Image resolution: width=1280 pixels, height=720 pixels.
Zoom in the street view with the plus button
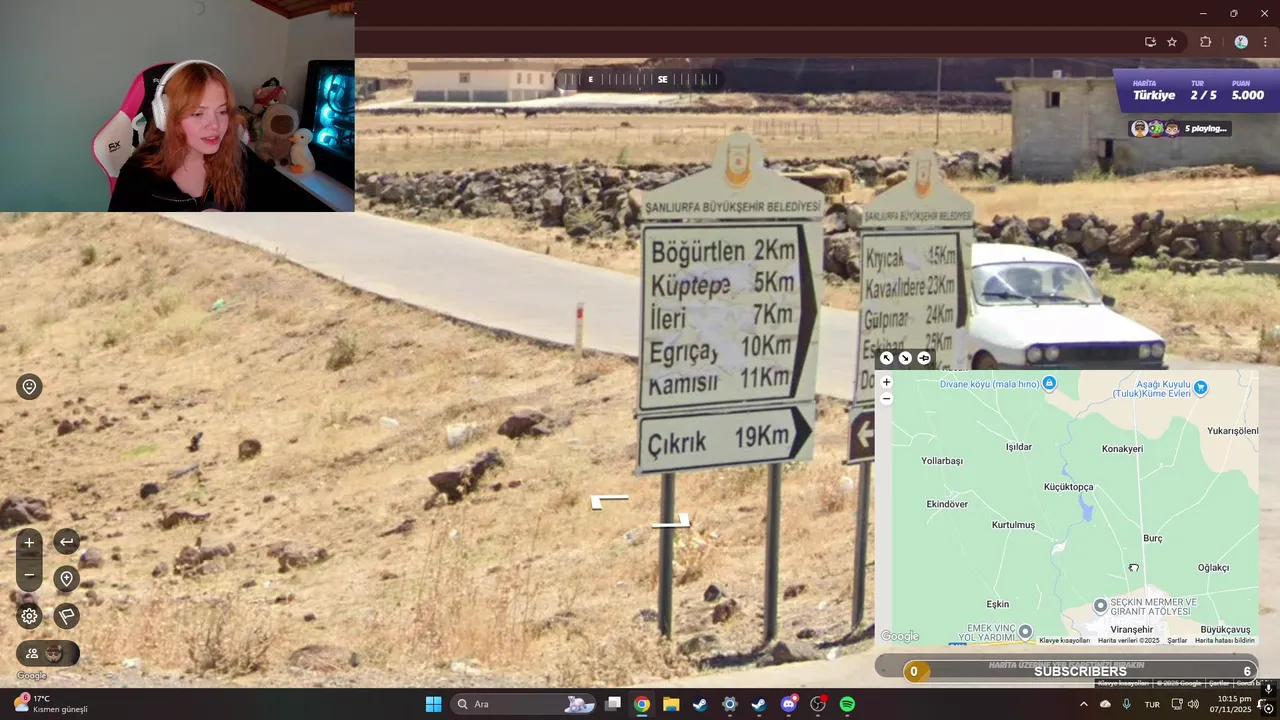point(29,542)
